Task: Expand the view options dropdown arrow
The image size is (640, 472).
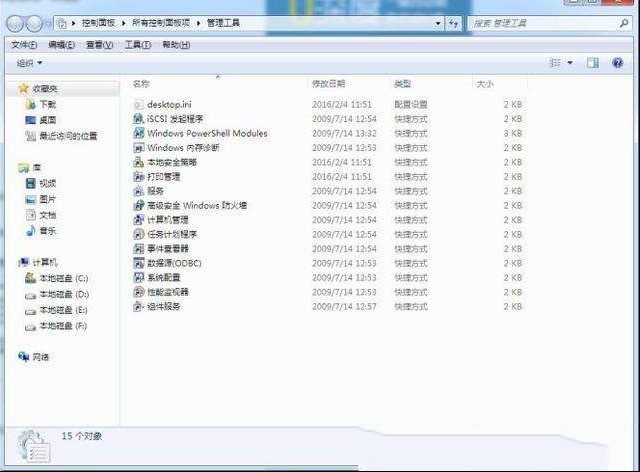Action: click(570, 63)
